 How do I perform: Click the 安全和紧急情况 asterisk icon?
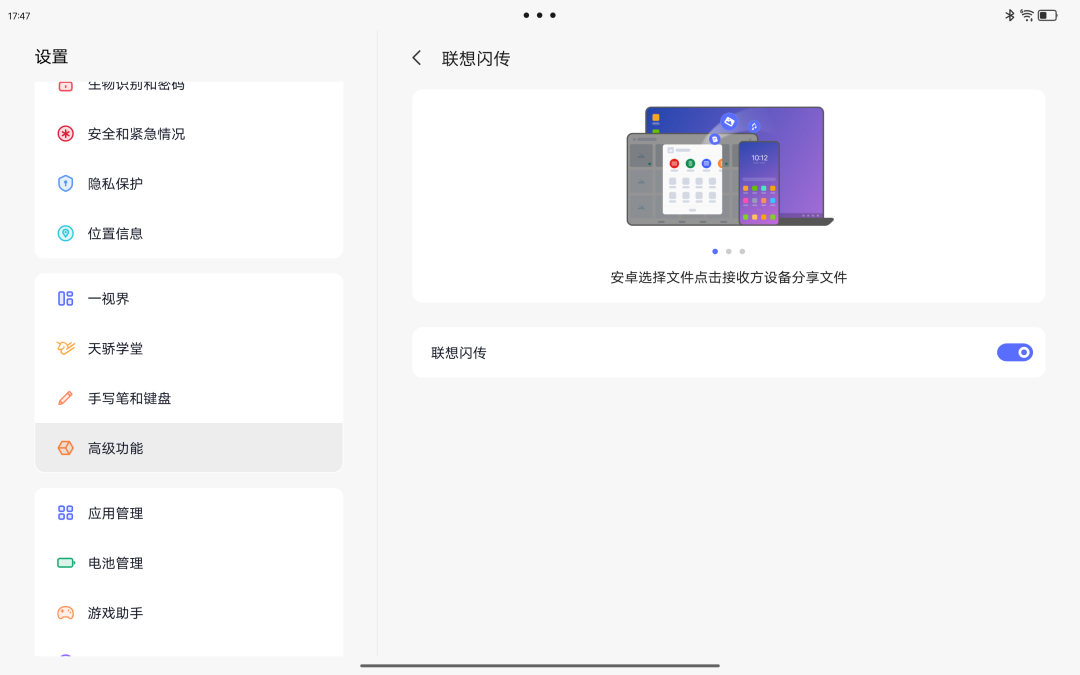(x=65, y=134)
